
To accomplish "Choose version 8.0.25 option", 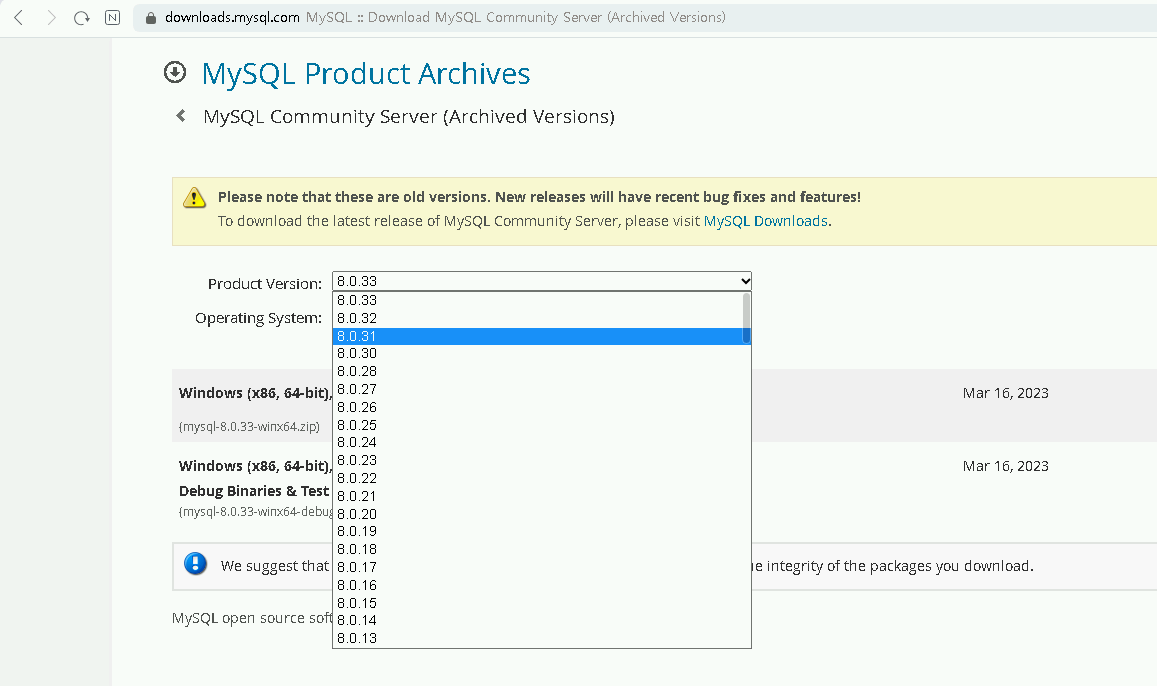I will pyautogui.click(x=537, y=425).
